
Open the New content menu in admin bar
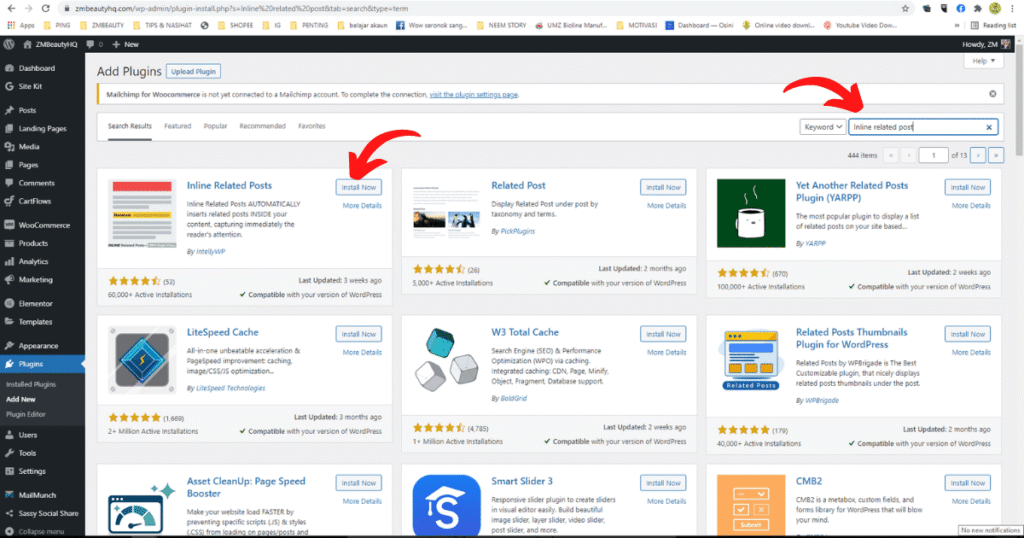(125, 44)
